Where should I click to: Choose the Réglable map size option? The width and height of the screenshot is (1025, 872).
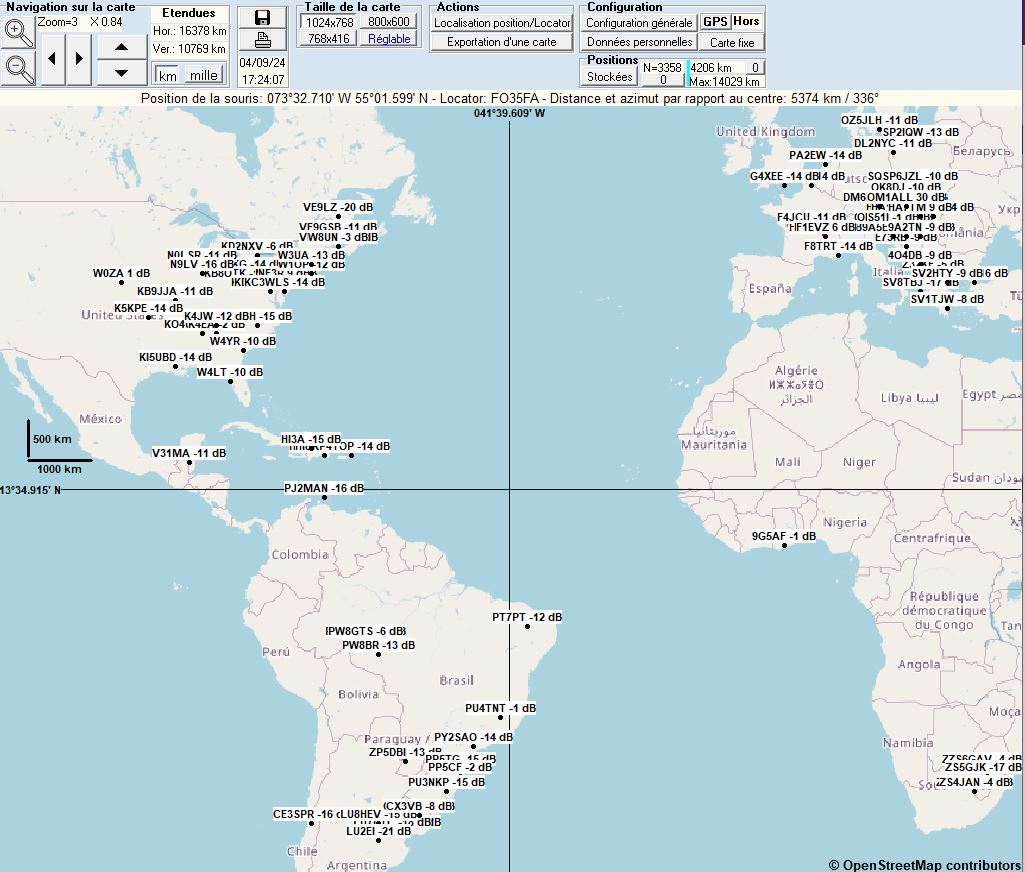(x=388, y=39)
